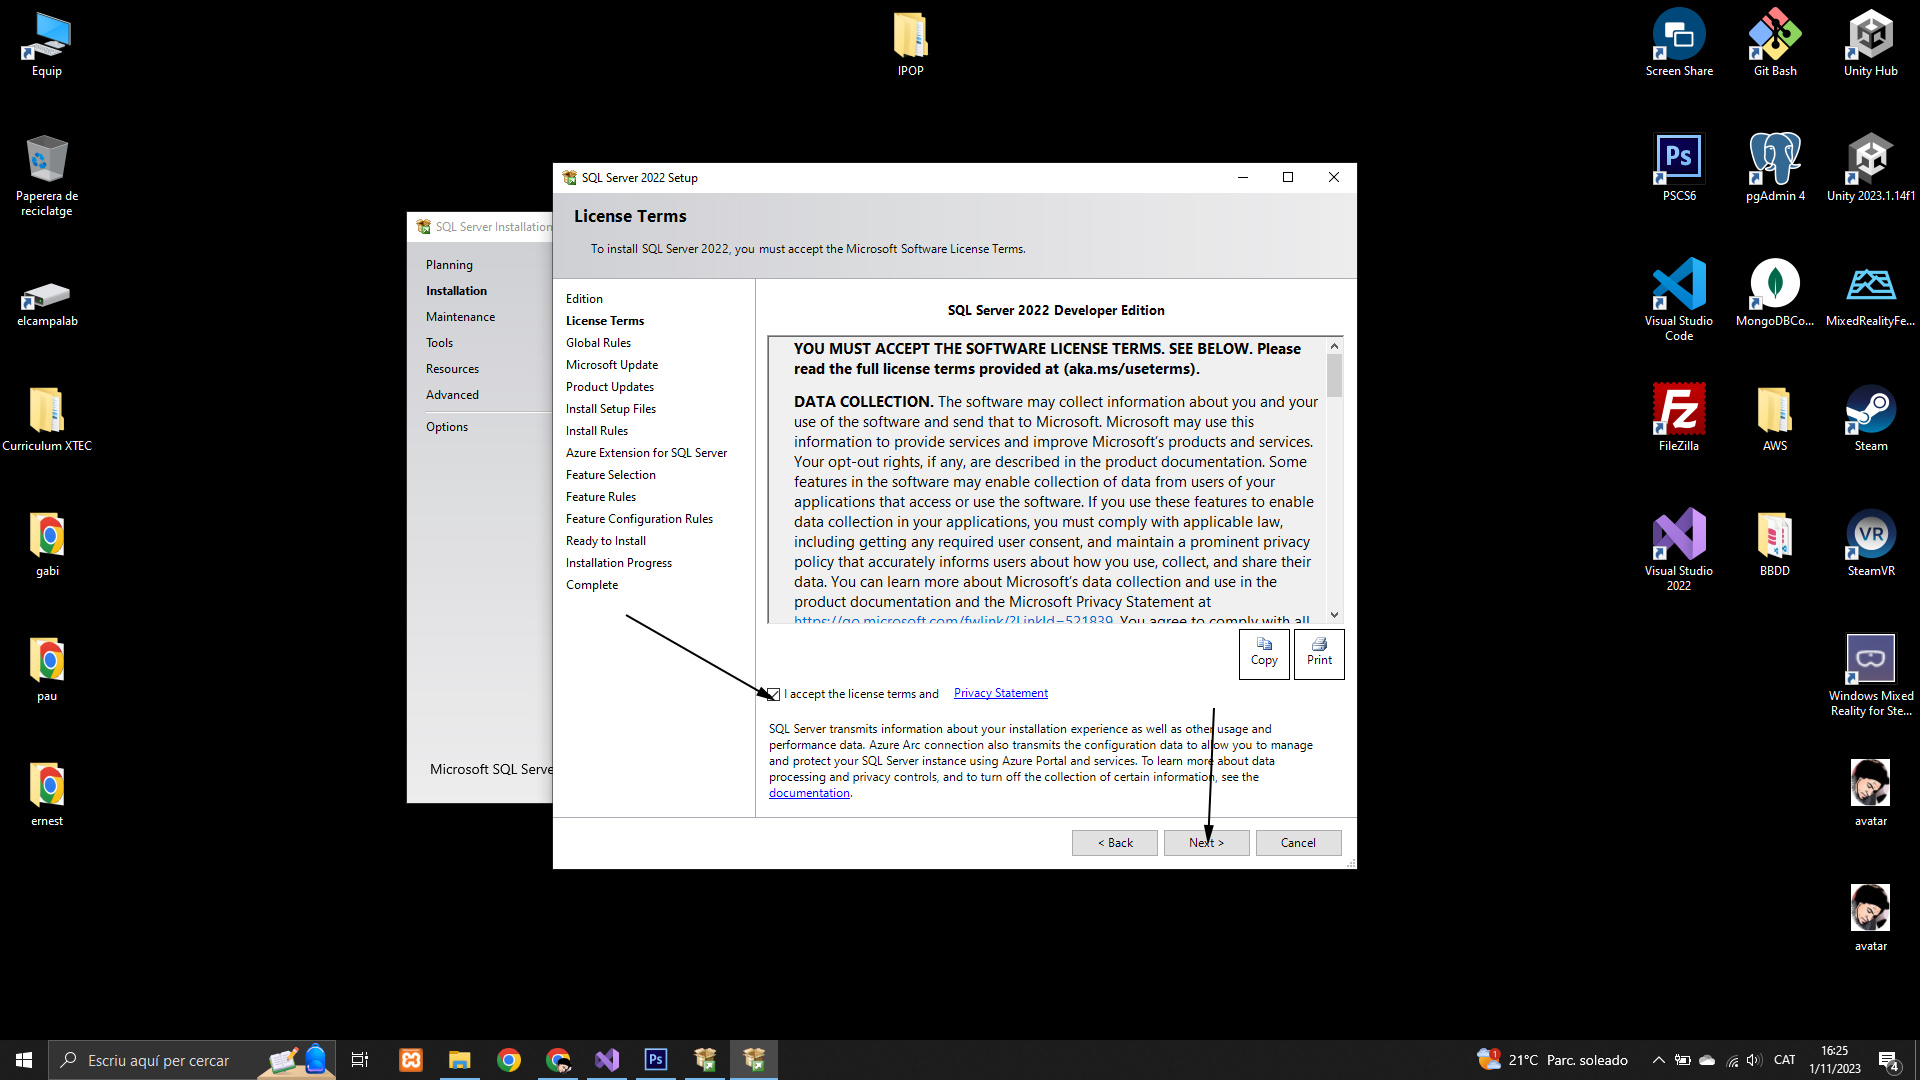Click the Next button

tap(1206, 843)
